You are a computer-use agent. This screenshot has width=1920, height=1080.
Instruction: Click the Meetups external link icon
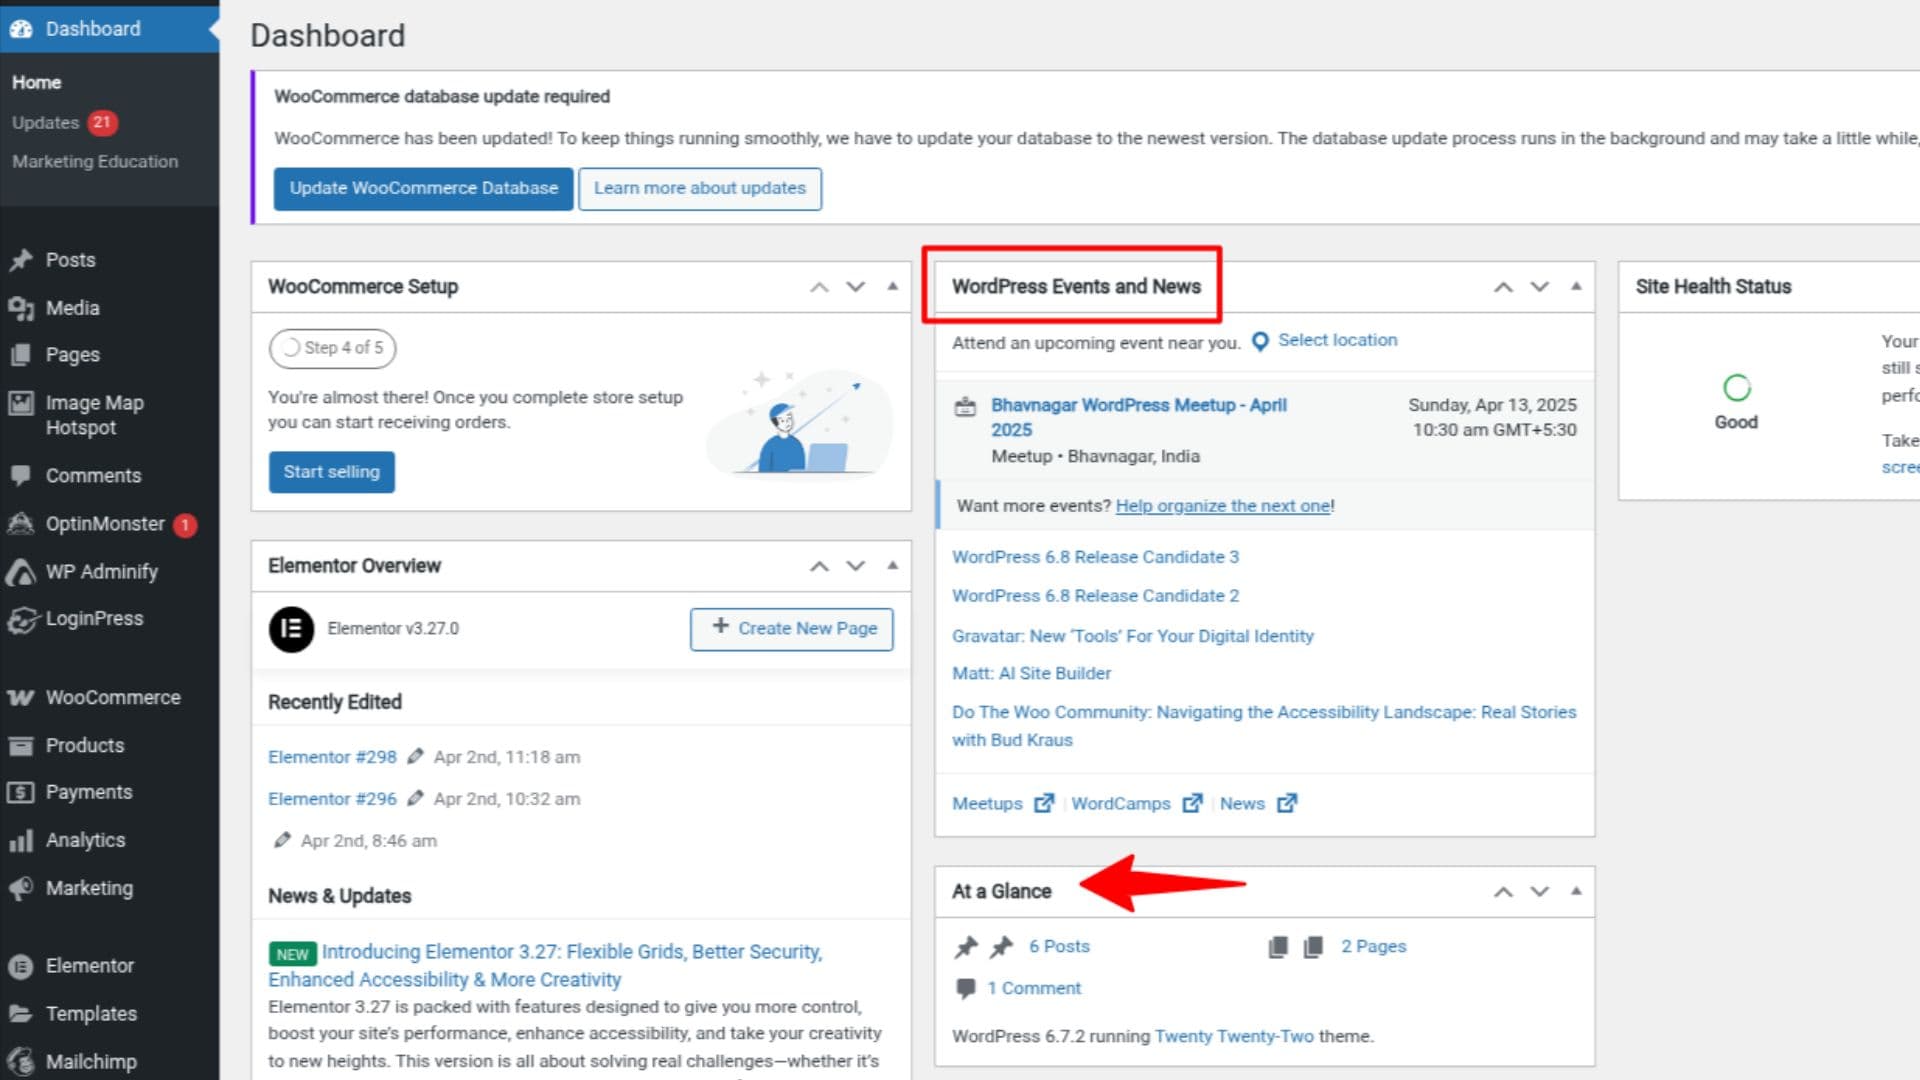(x=1044, y=803)
